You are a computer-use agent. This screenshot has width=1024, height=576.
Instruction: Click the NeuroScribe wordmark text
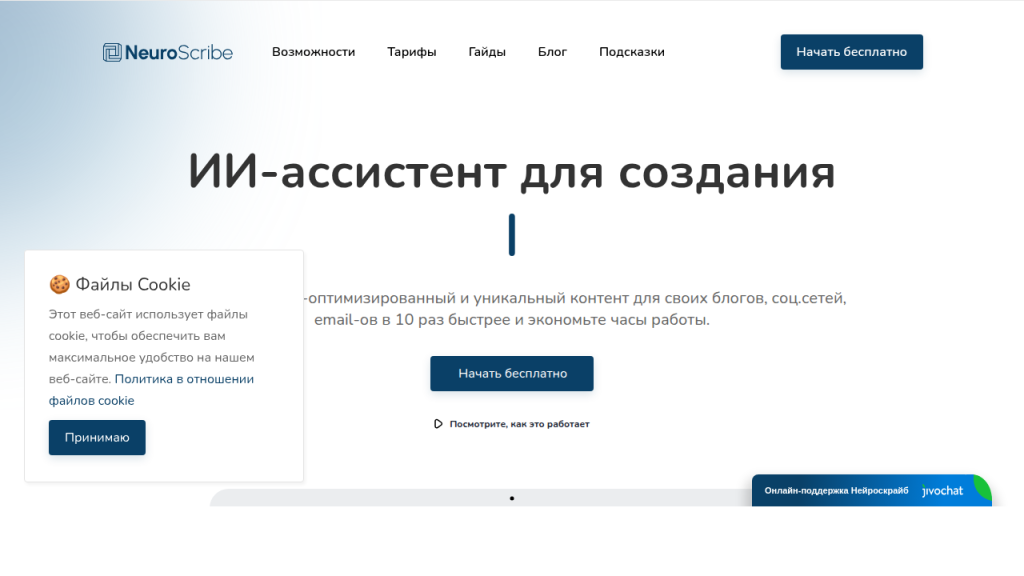point(179,52)
